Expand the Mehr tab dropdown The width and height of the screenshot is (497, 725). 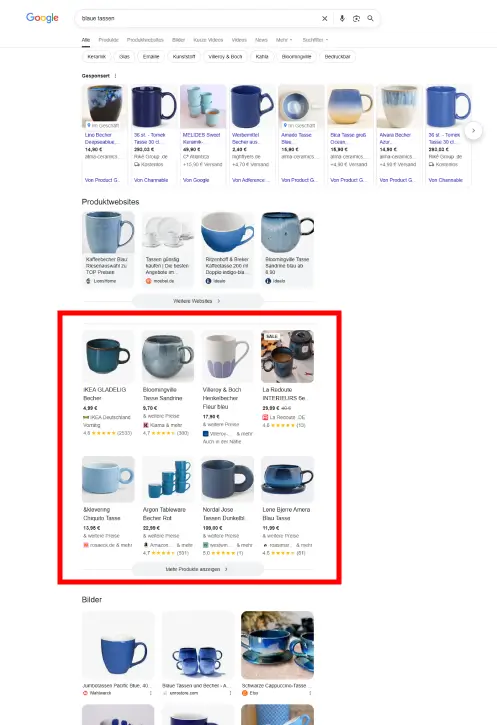tap(284, 40)
